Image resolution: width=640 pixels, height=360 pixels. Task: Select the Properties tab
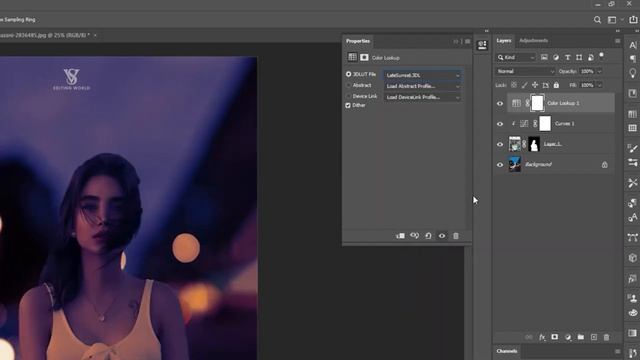[358, 41]
